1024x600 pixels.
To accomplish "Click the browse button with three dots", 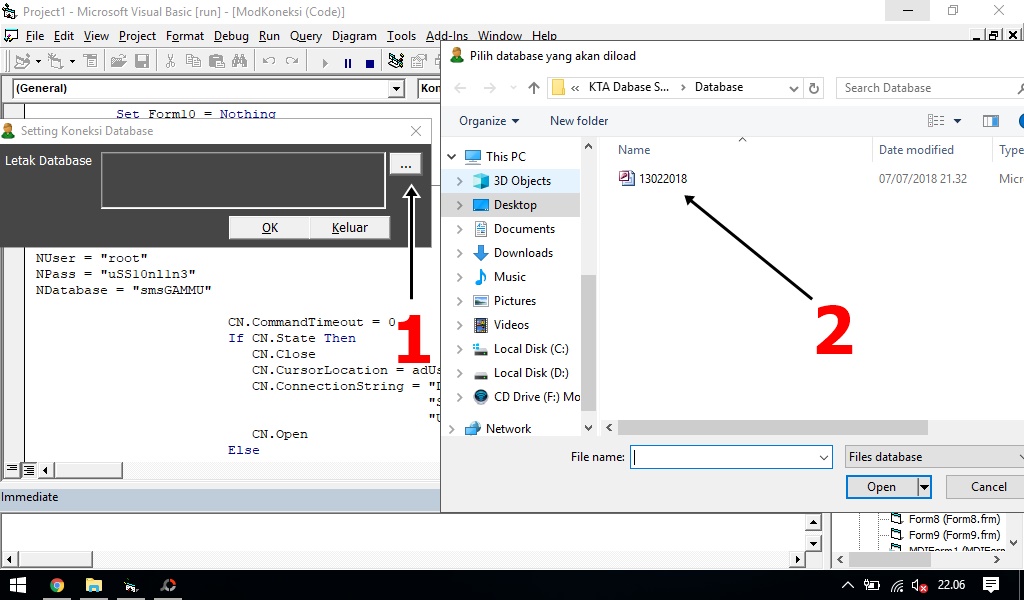I will point(406,164).
